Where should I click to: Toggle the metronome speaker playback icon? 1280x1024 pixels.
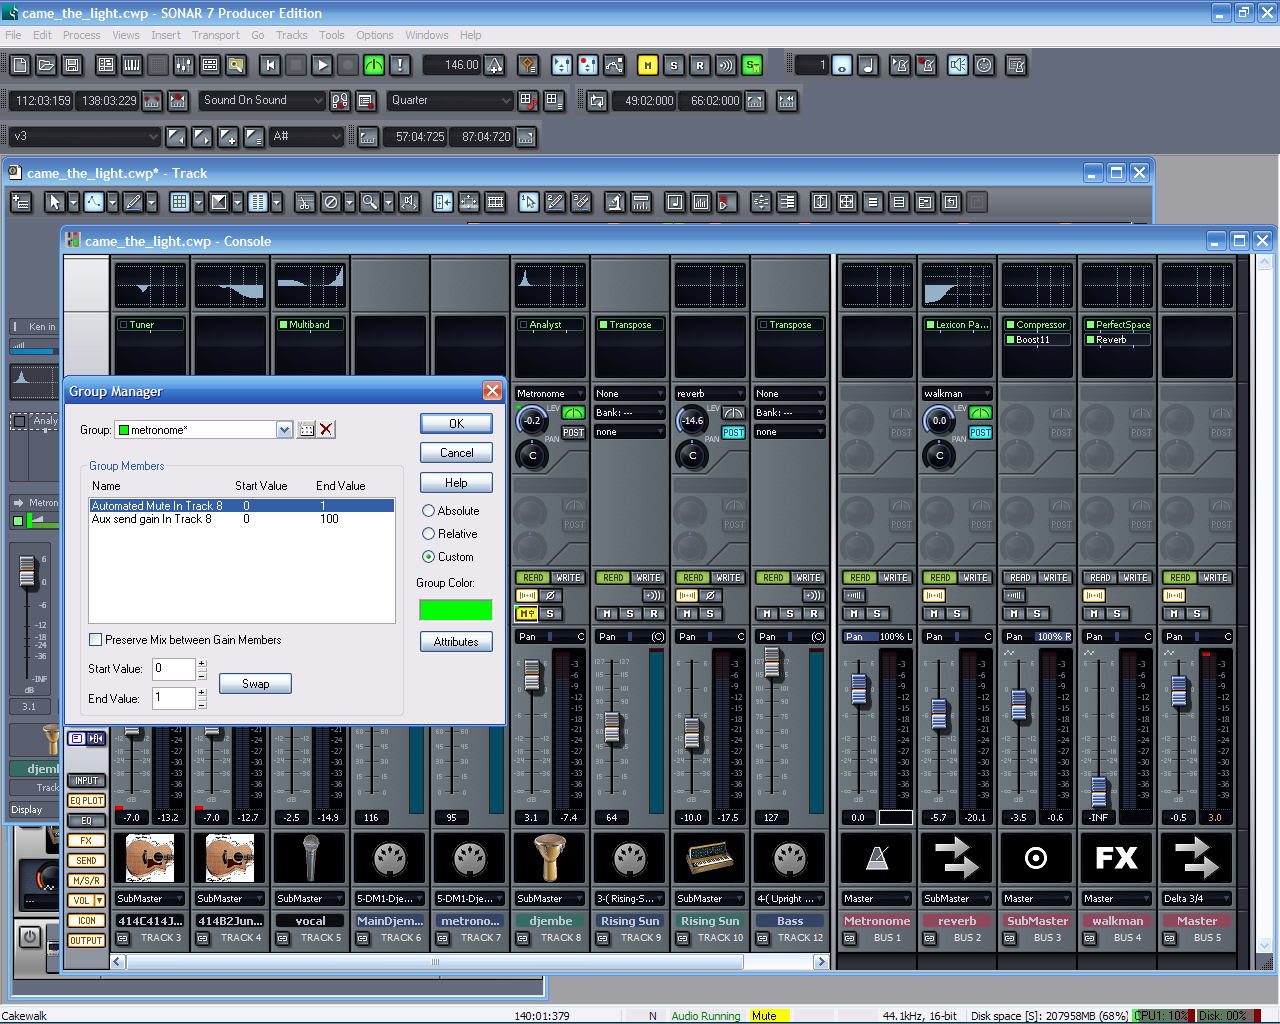pos(958,65)
